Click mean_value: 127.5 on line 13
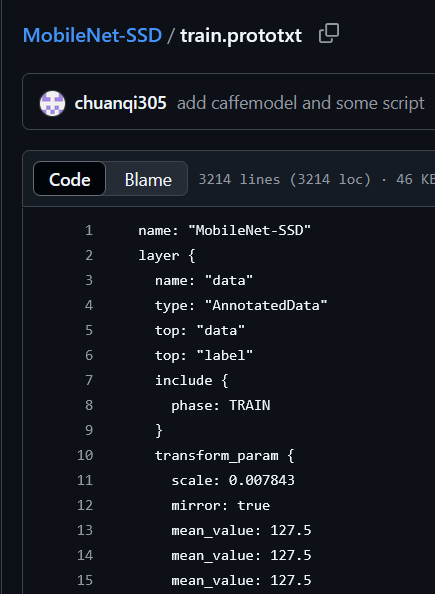Viewport: 435px width, 594px height. pyautogui.click(x=241, y=531)
